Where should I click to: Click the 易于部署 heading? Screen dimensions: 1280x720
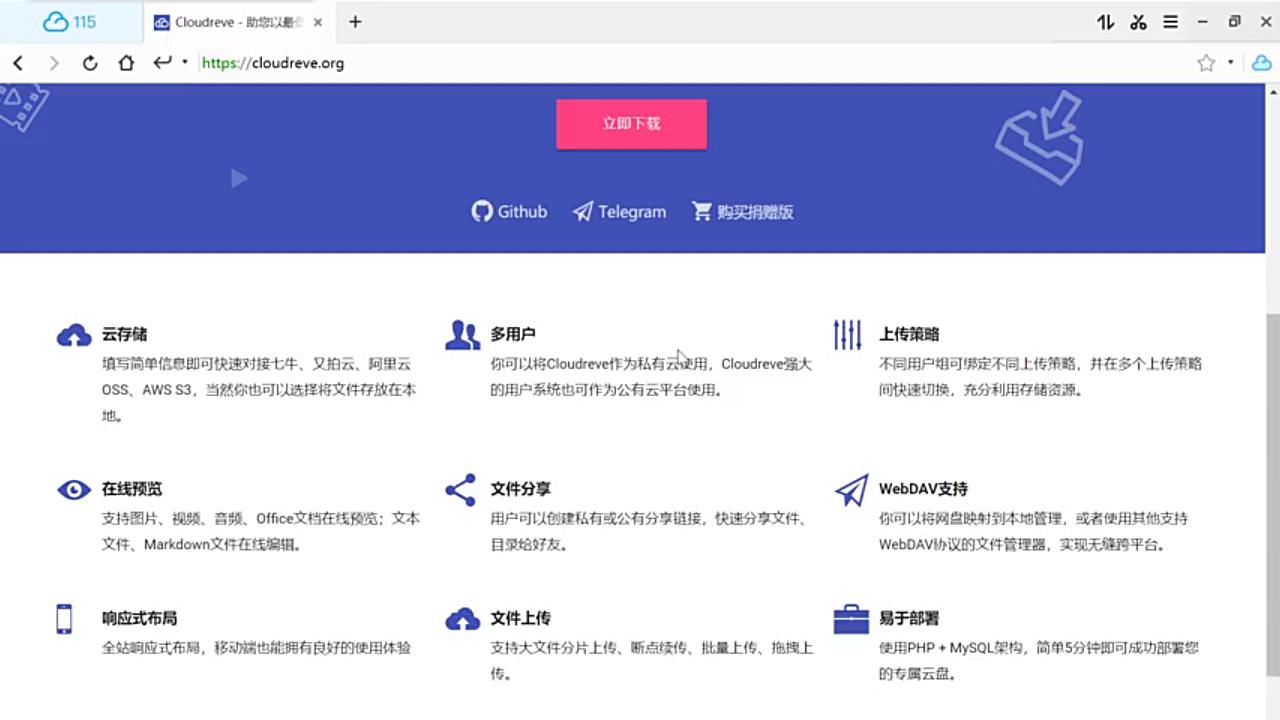coord(909,618)
